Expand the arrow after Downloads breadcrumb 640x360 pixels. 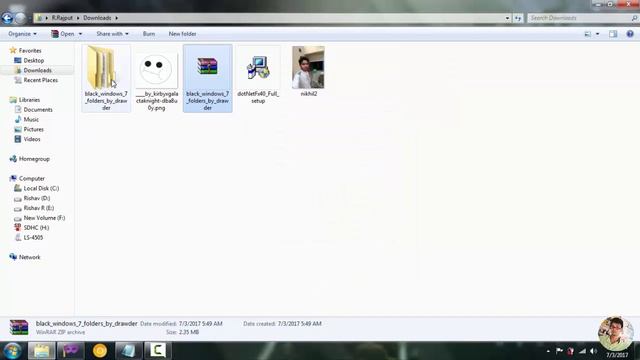coord(116,18)
